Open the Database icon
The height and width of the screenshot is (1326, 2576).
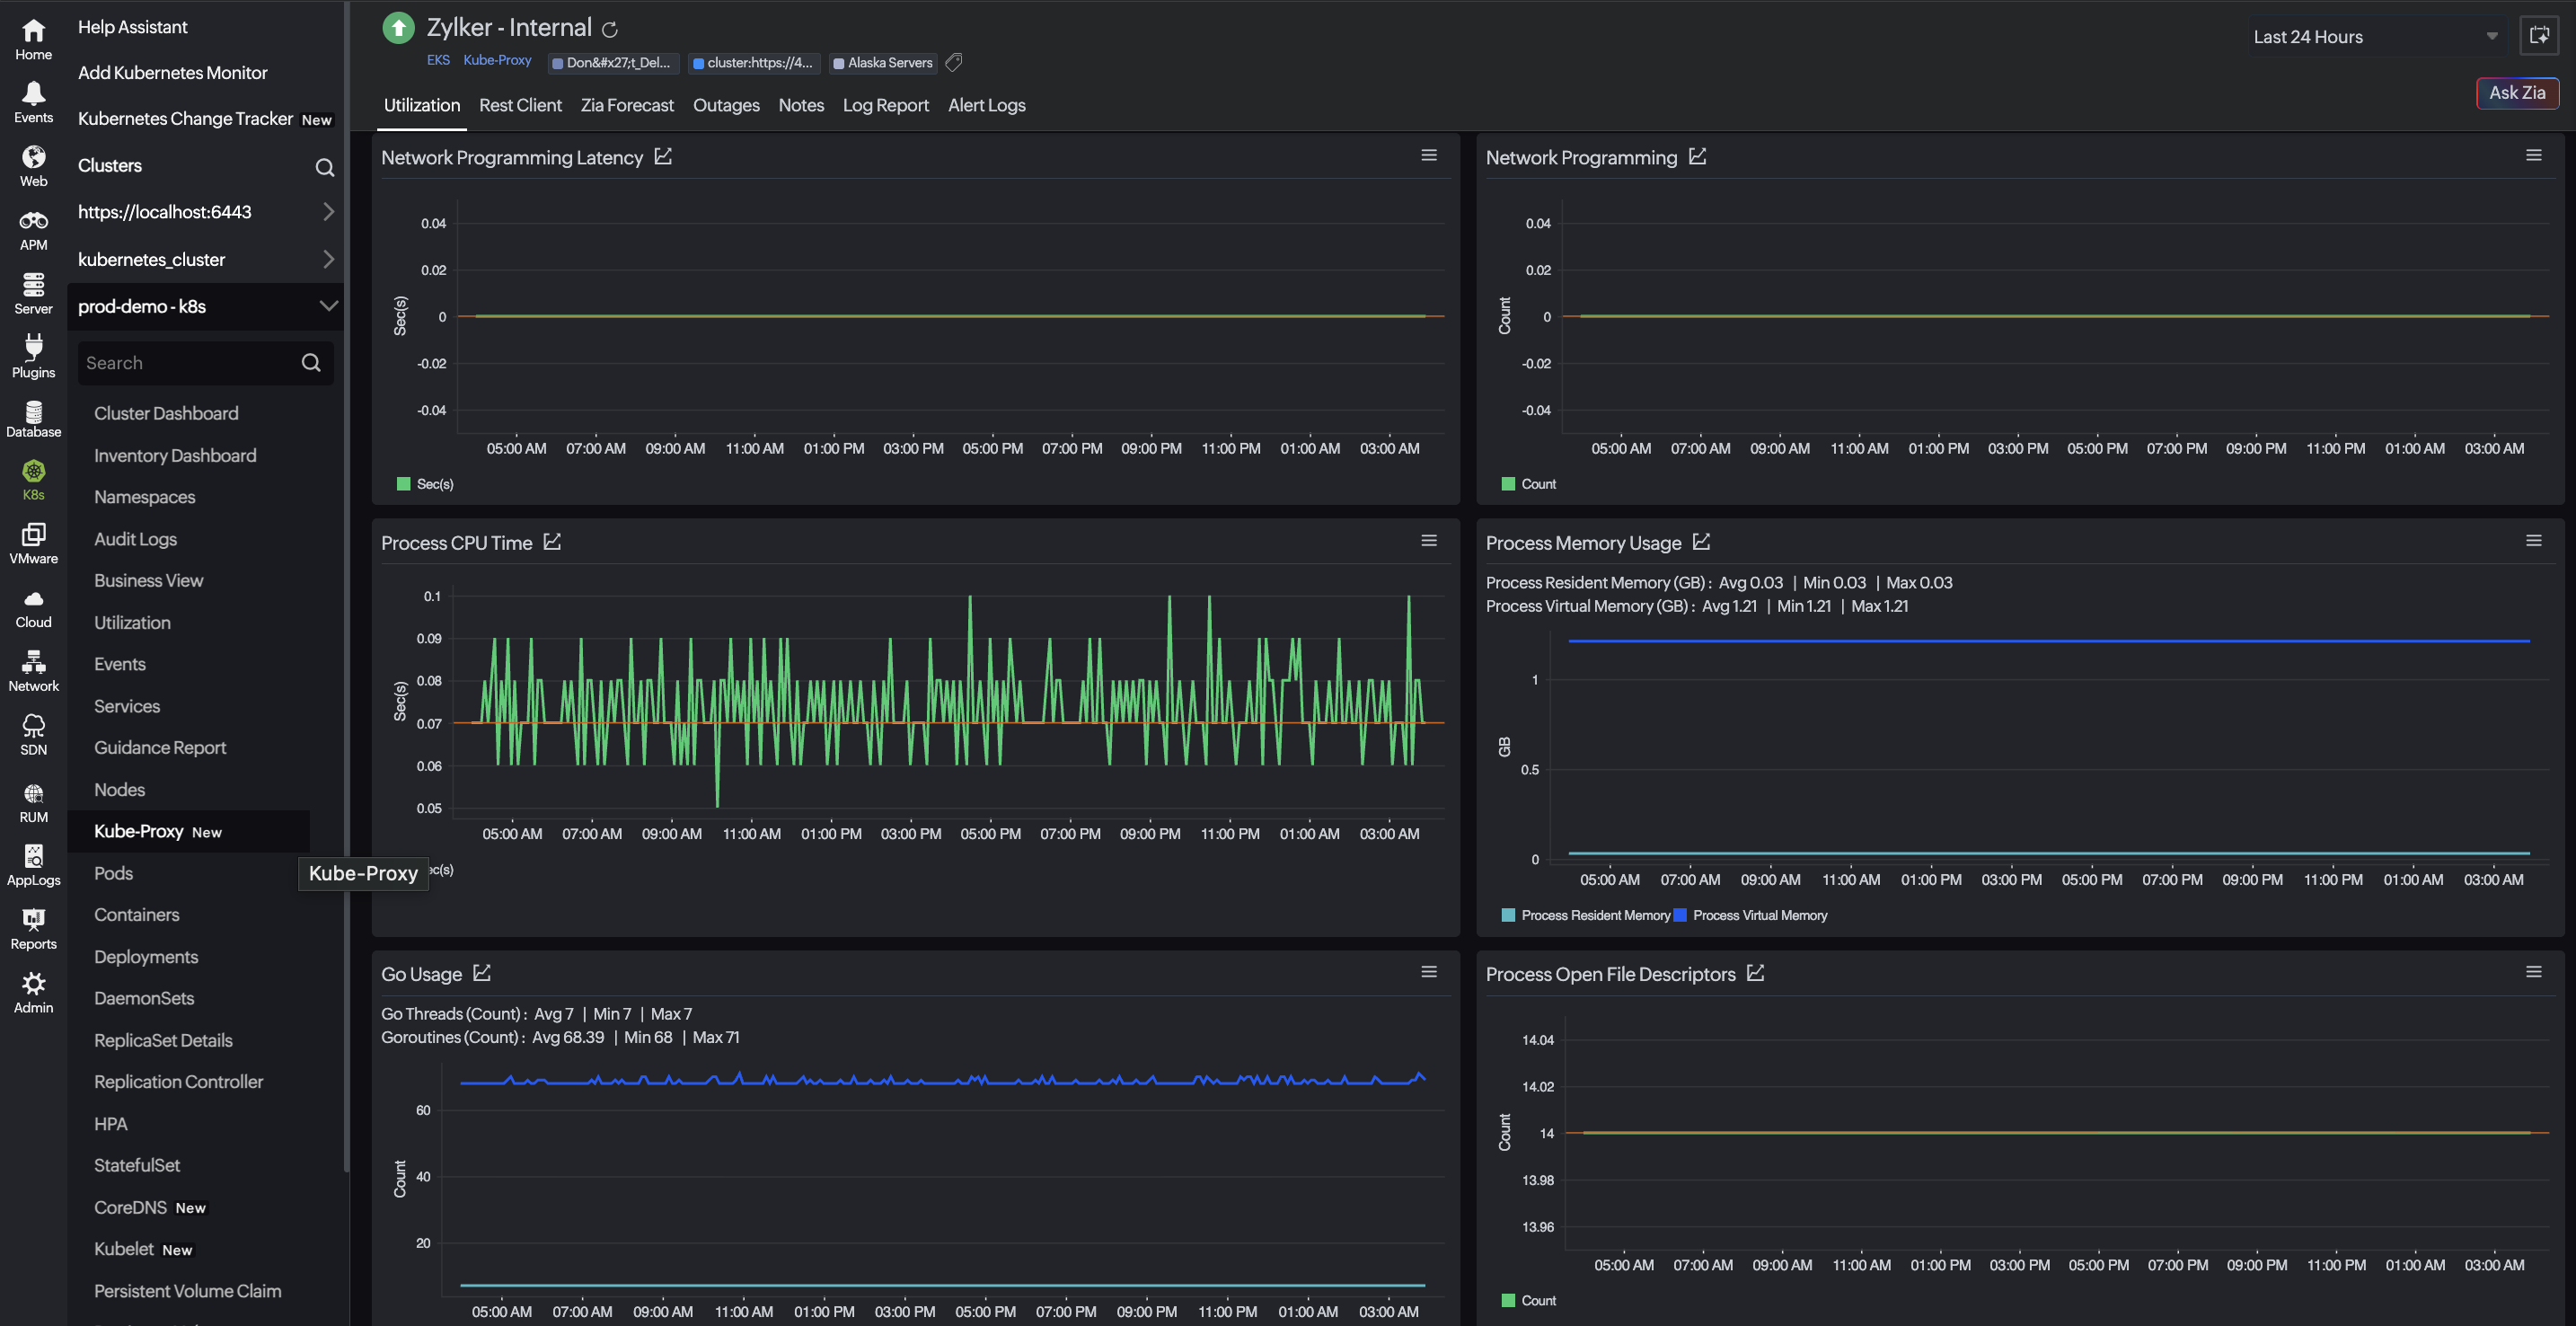point(33,411)
